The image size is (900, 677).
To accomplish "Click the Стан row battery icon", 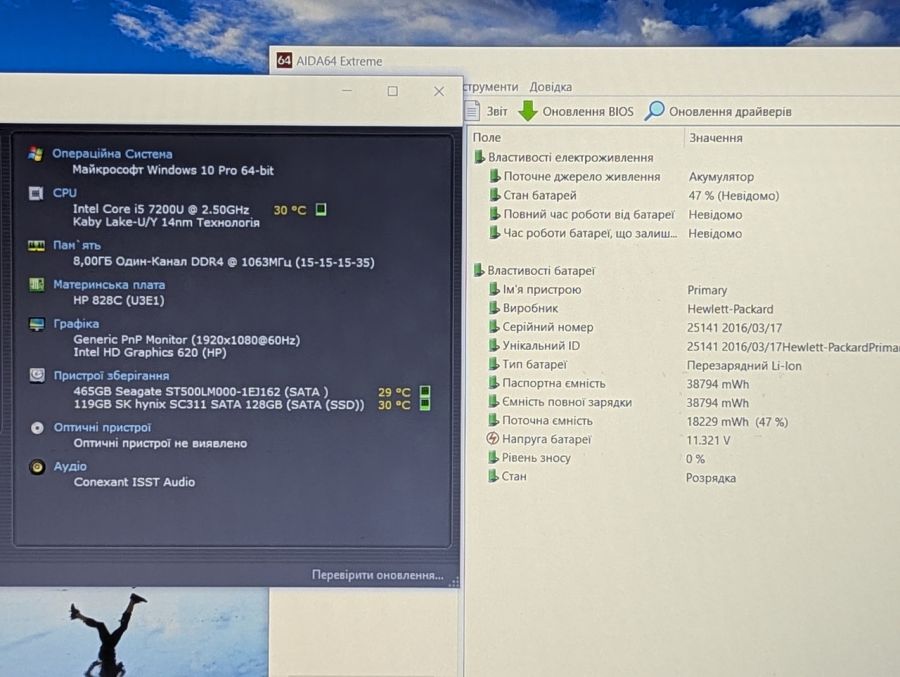I will tap(492, 475).
